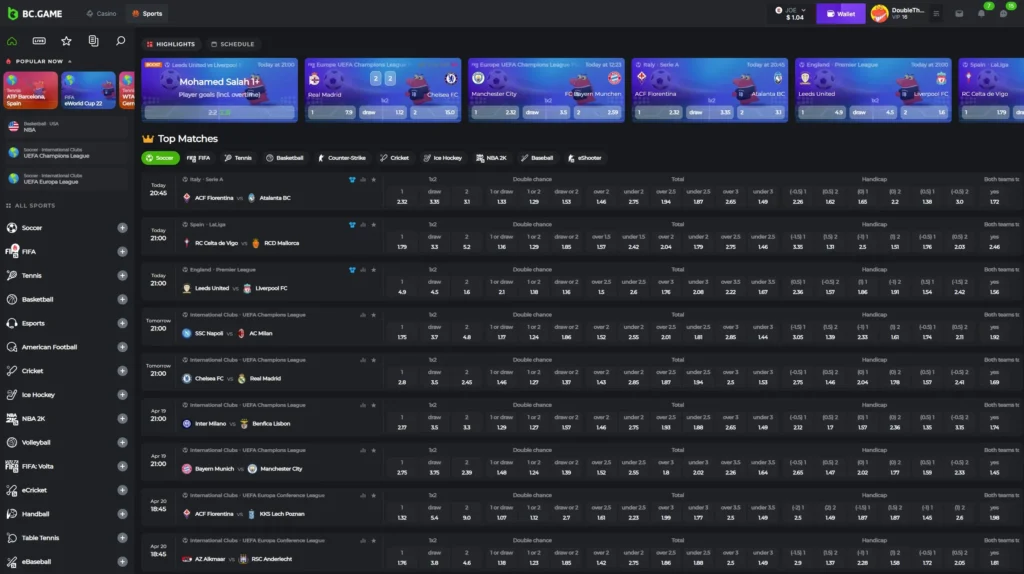Open the NBA popular league link
The height and width of the screenshot is (574, 1024).
67,127
